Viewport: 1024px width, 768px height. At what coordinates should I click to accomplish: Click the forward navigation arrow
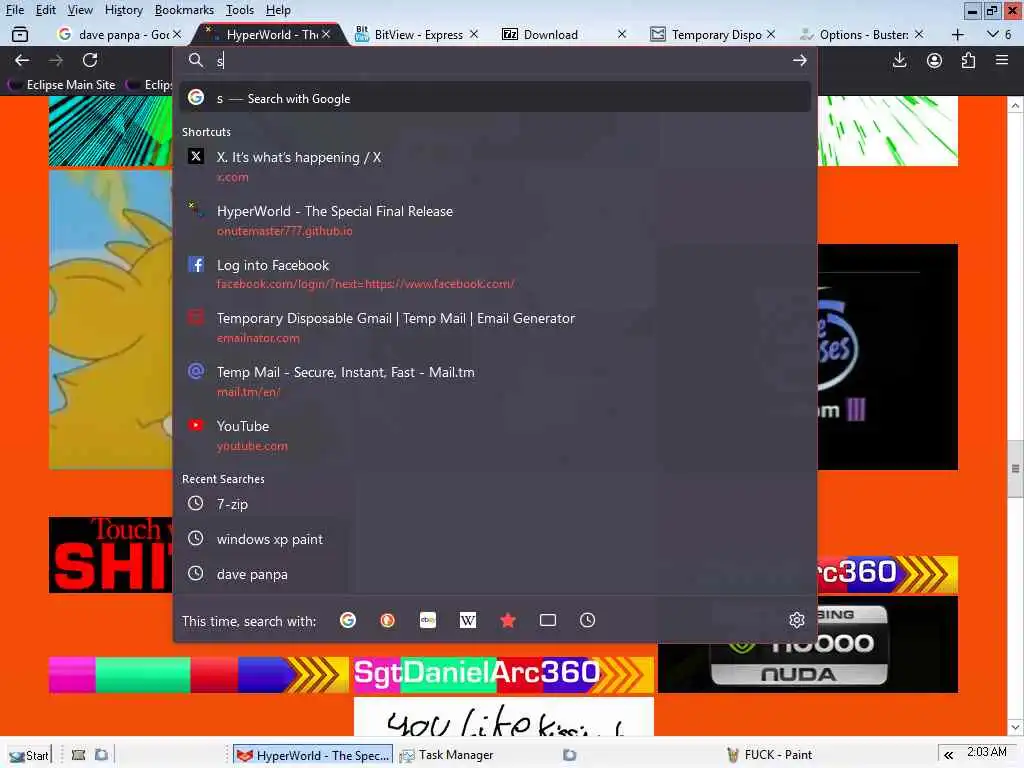(56, 60)
